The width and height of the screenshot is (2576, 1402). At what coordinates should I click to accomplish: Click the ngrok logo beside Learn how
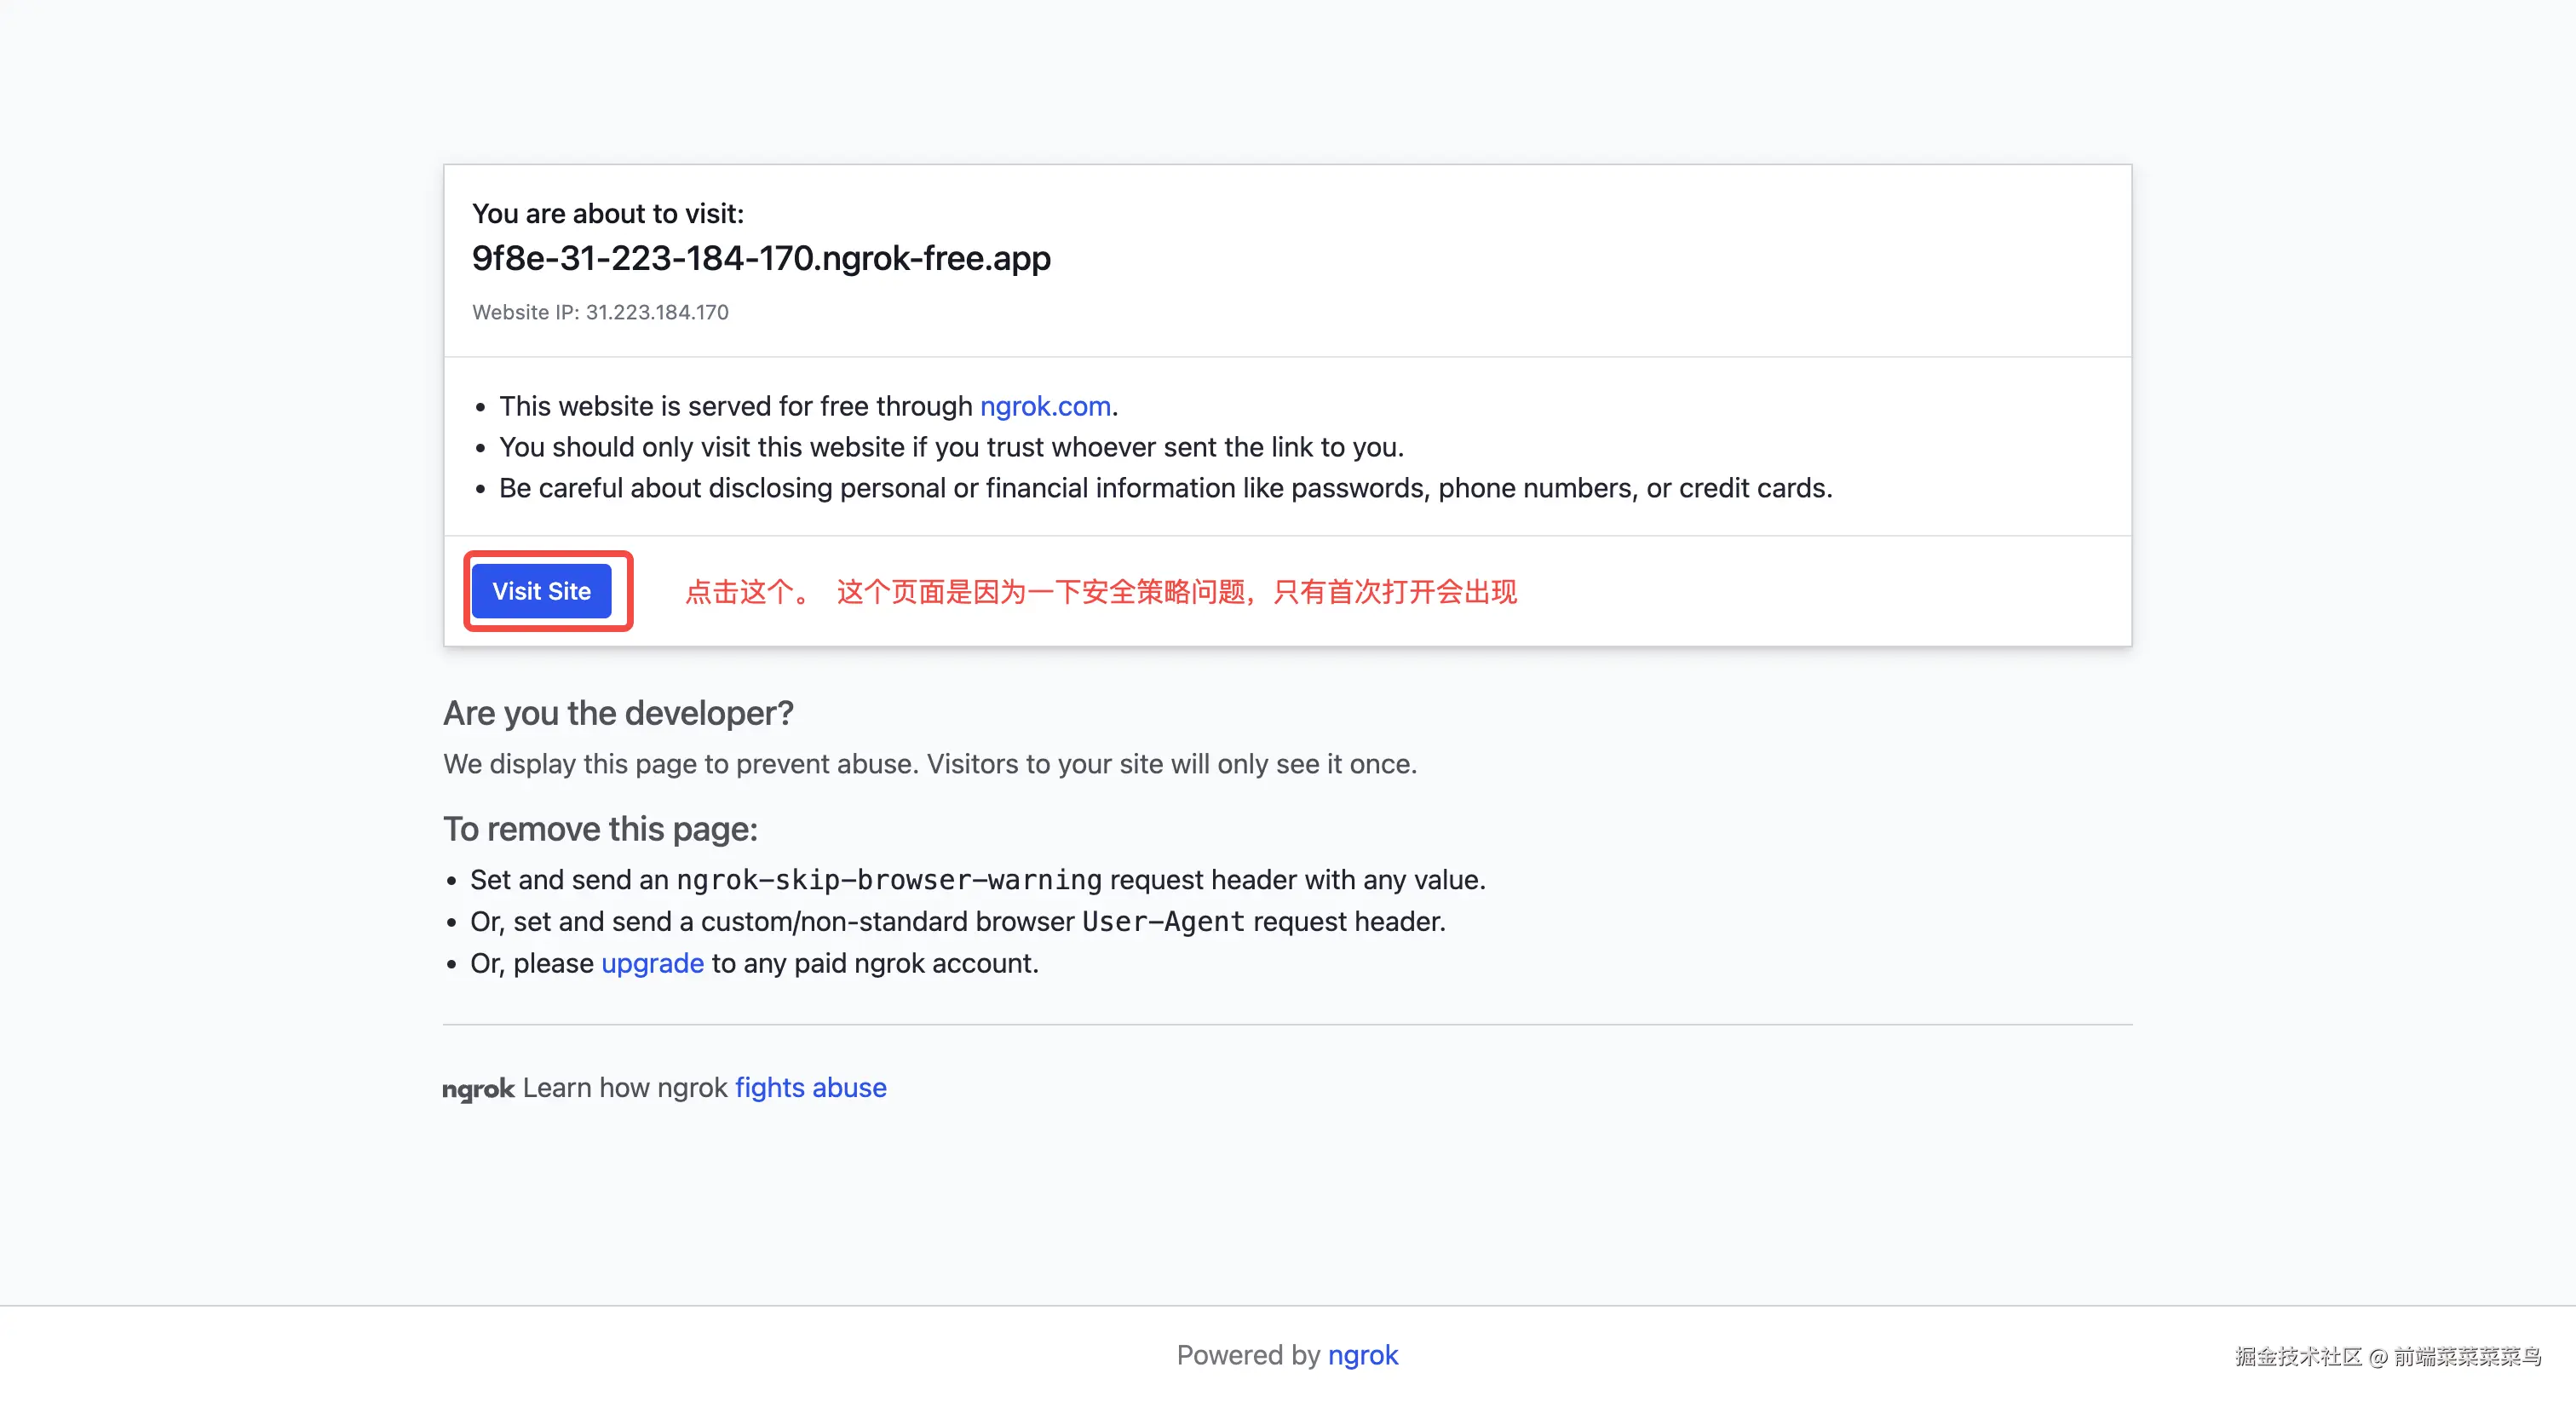tap(478, 1089)
